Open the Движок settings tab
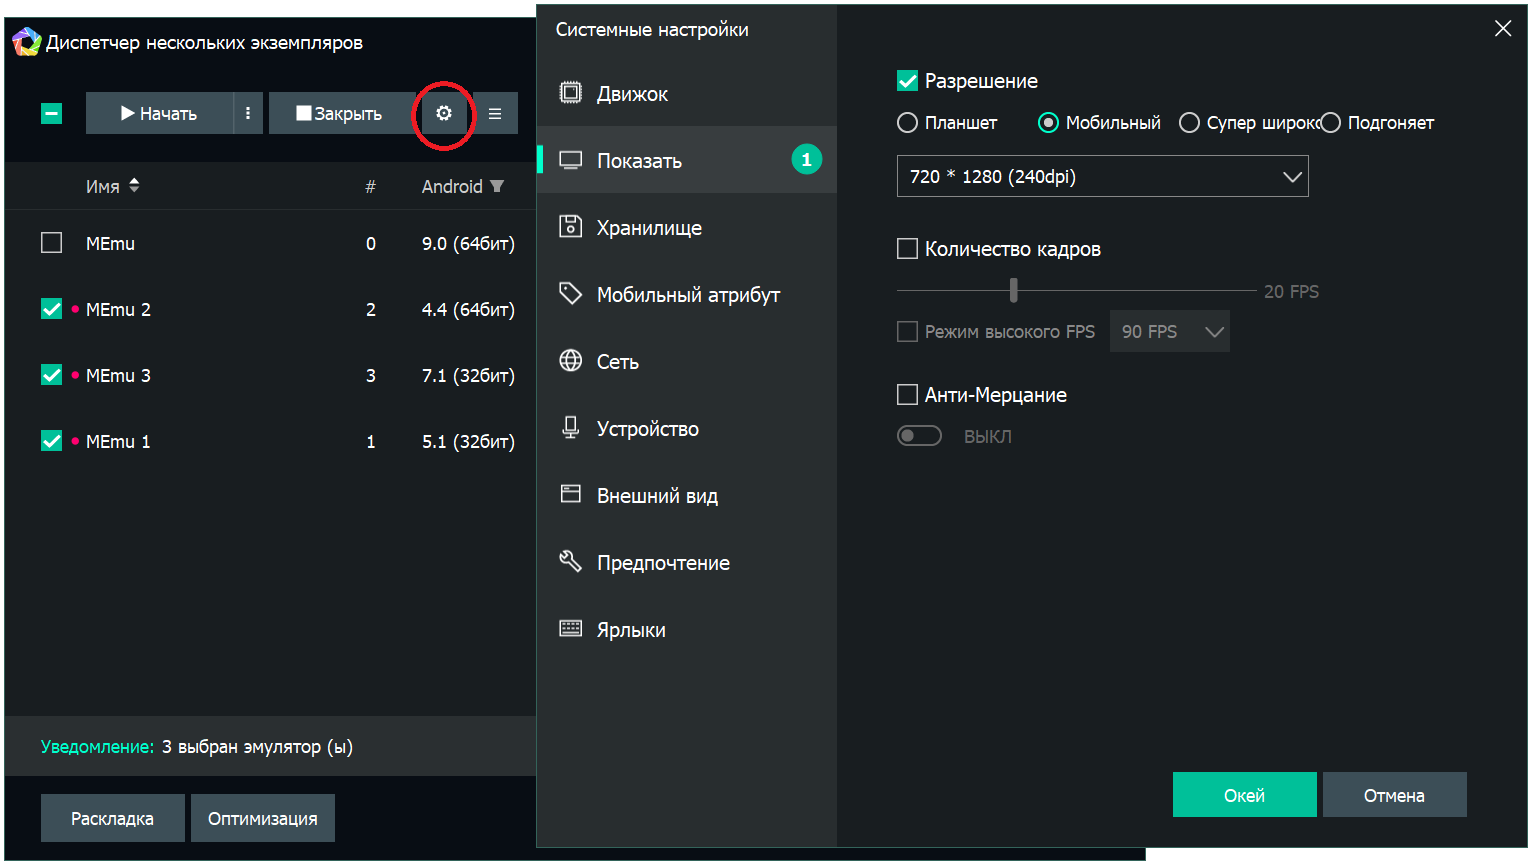The image size is (1534, 863). click(687, 93)
